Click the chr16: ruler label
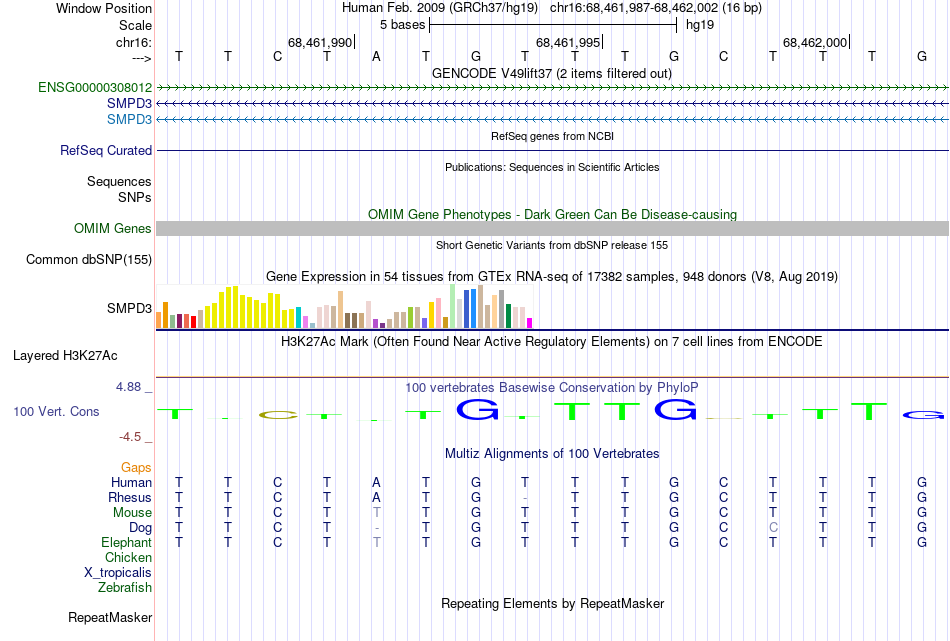The height and width of the screenshot is (641, 950). point(134,42)
